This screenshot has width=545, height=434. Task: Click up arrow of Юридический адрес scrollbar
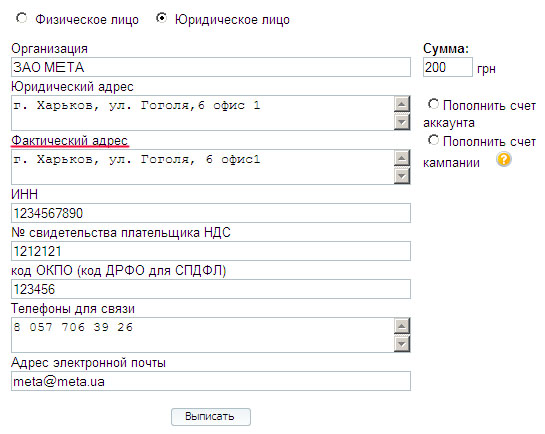402,104
